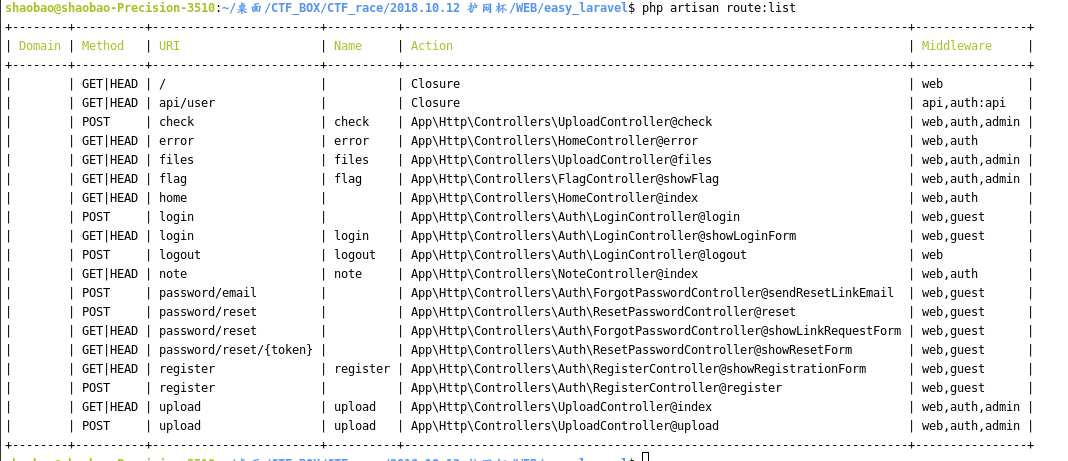Click 'web,auth' middleware in the note row
The width and height of the screenshot is (1068, 461).
tap(949, 274)
